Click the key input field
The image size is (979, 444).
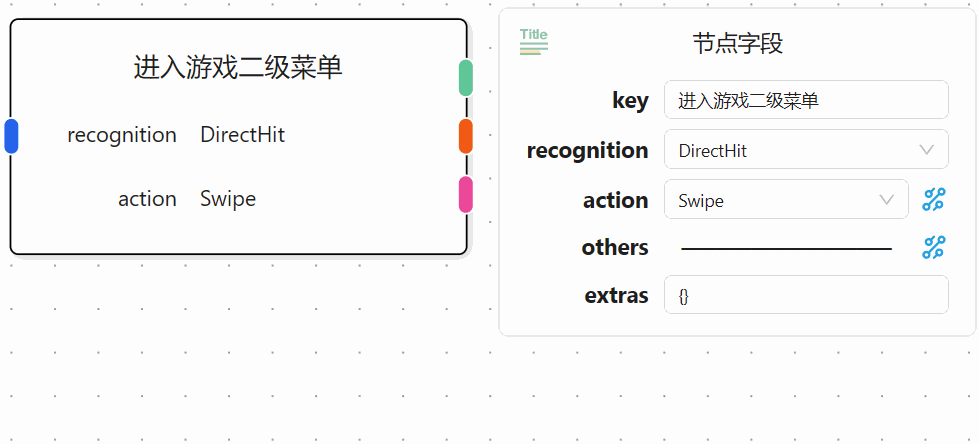(805, 100)
